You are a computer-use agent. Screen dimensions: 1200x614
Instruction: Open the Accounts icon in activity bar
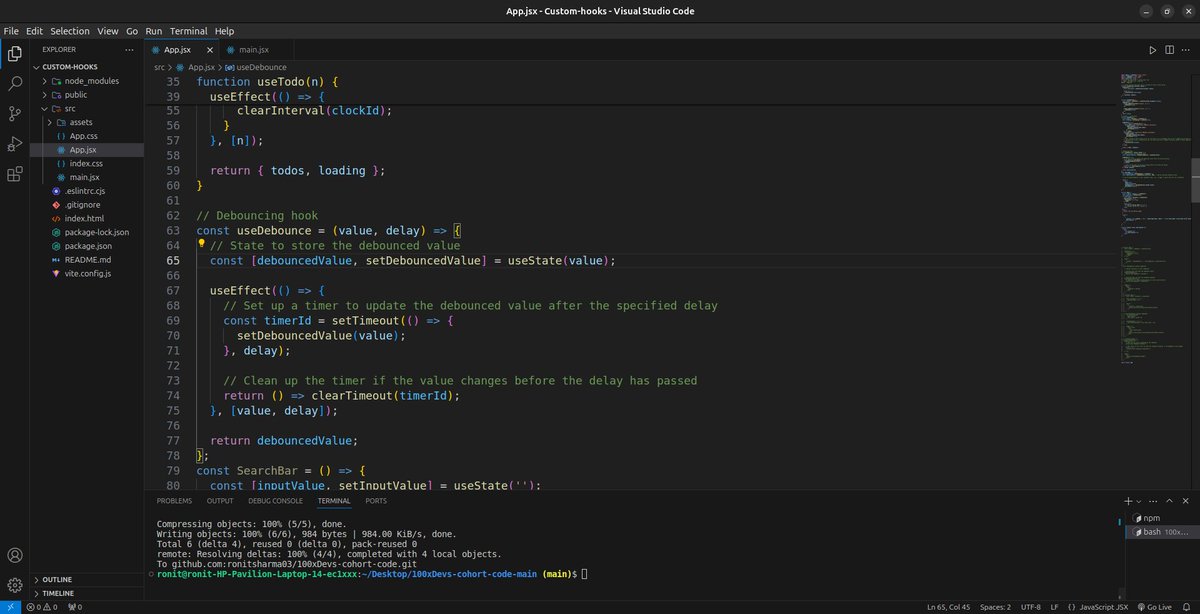pyautogui.click(x=15, y=555)
